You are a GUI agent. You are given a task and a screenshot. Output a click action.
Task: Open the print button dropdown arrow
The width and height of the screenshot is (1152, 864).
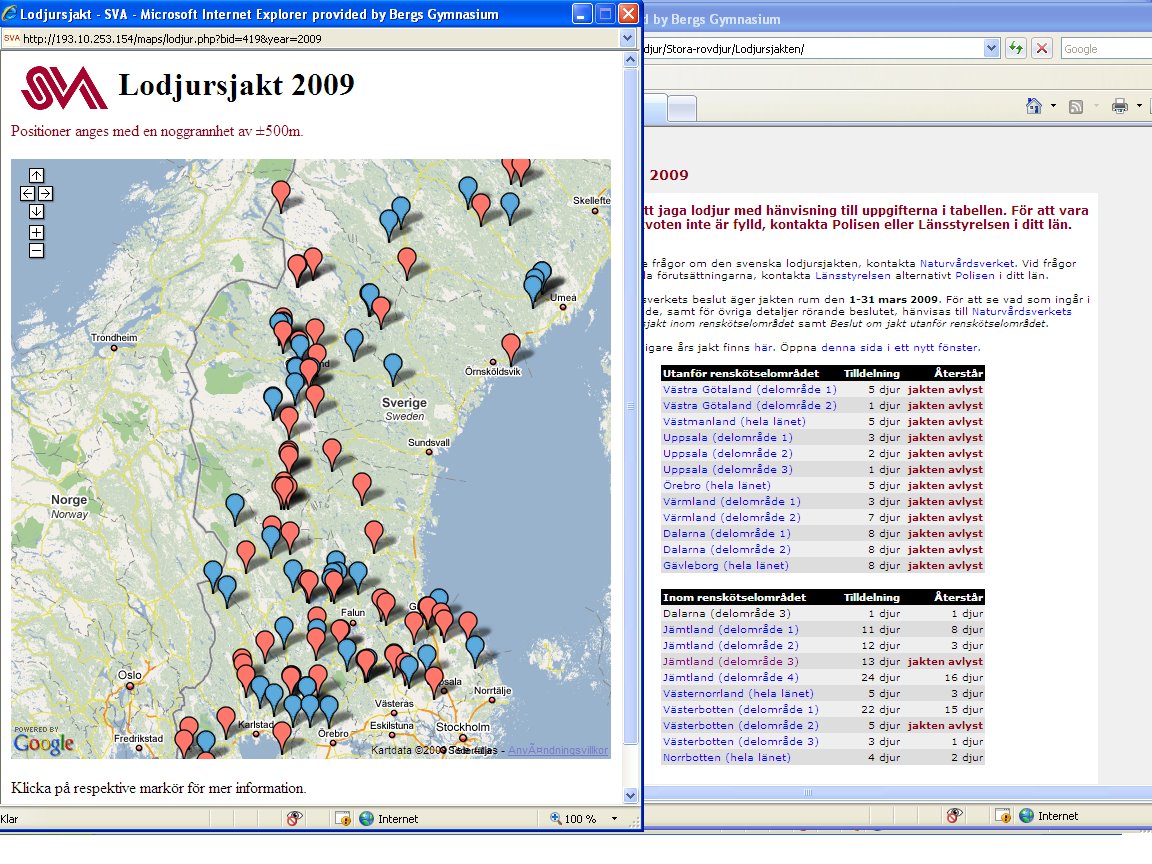point(1140,107)
